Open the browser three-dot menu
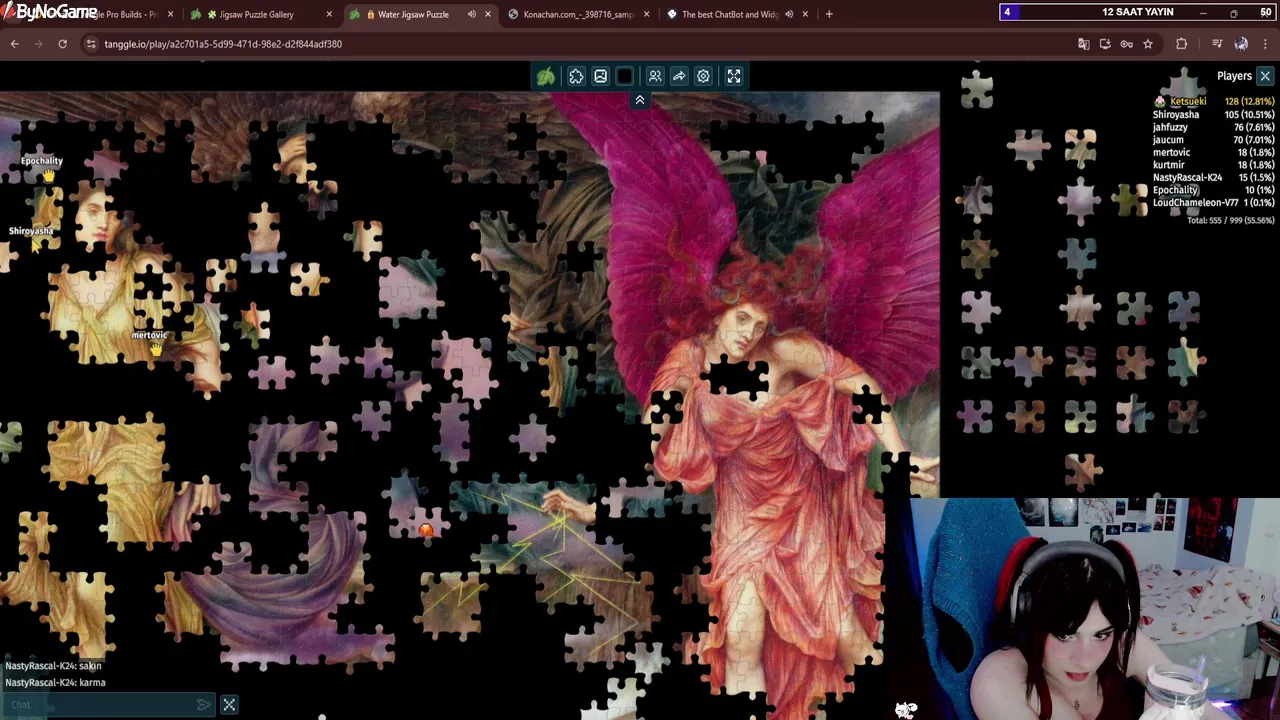Image resolution: width=1280 pixels, height=720 pixels. [1266, 44]
